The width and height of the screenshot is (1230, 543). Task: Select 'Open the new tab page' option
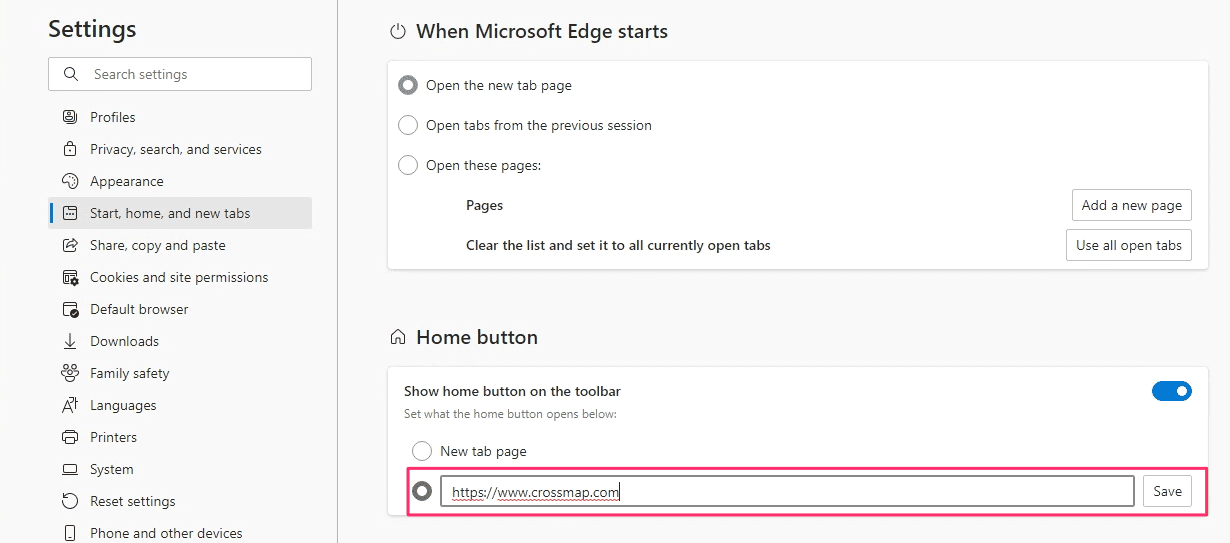[408, 85]
